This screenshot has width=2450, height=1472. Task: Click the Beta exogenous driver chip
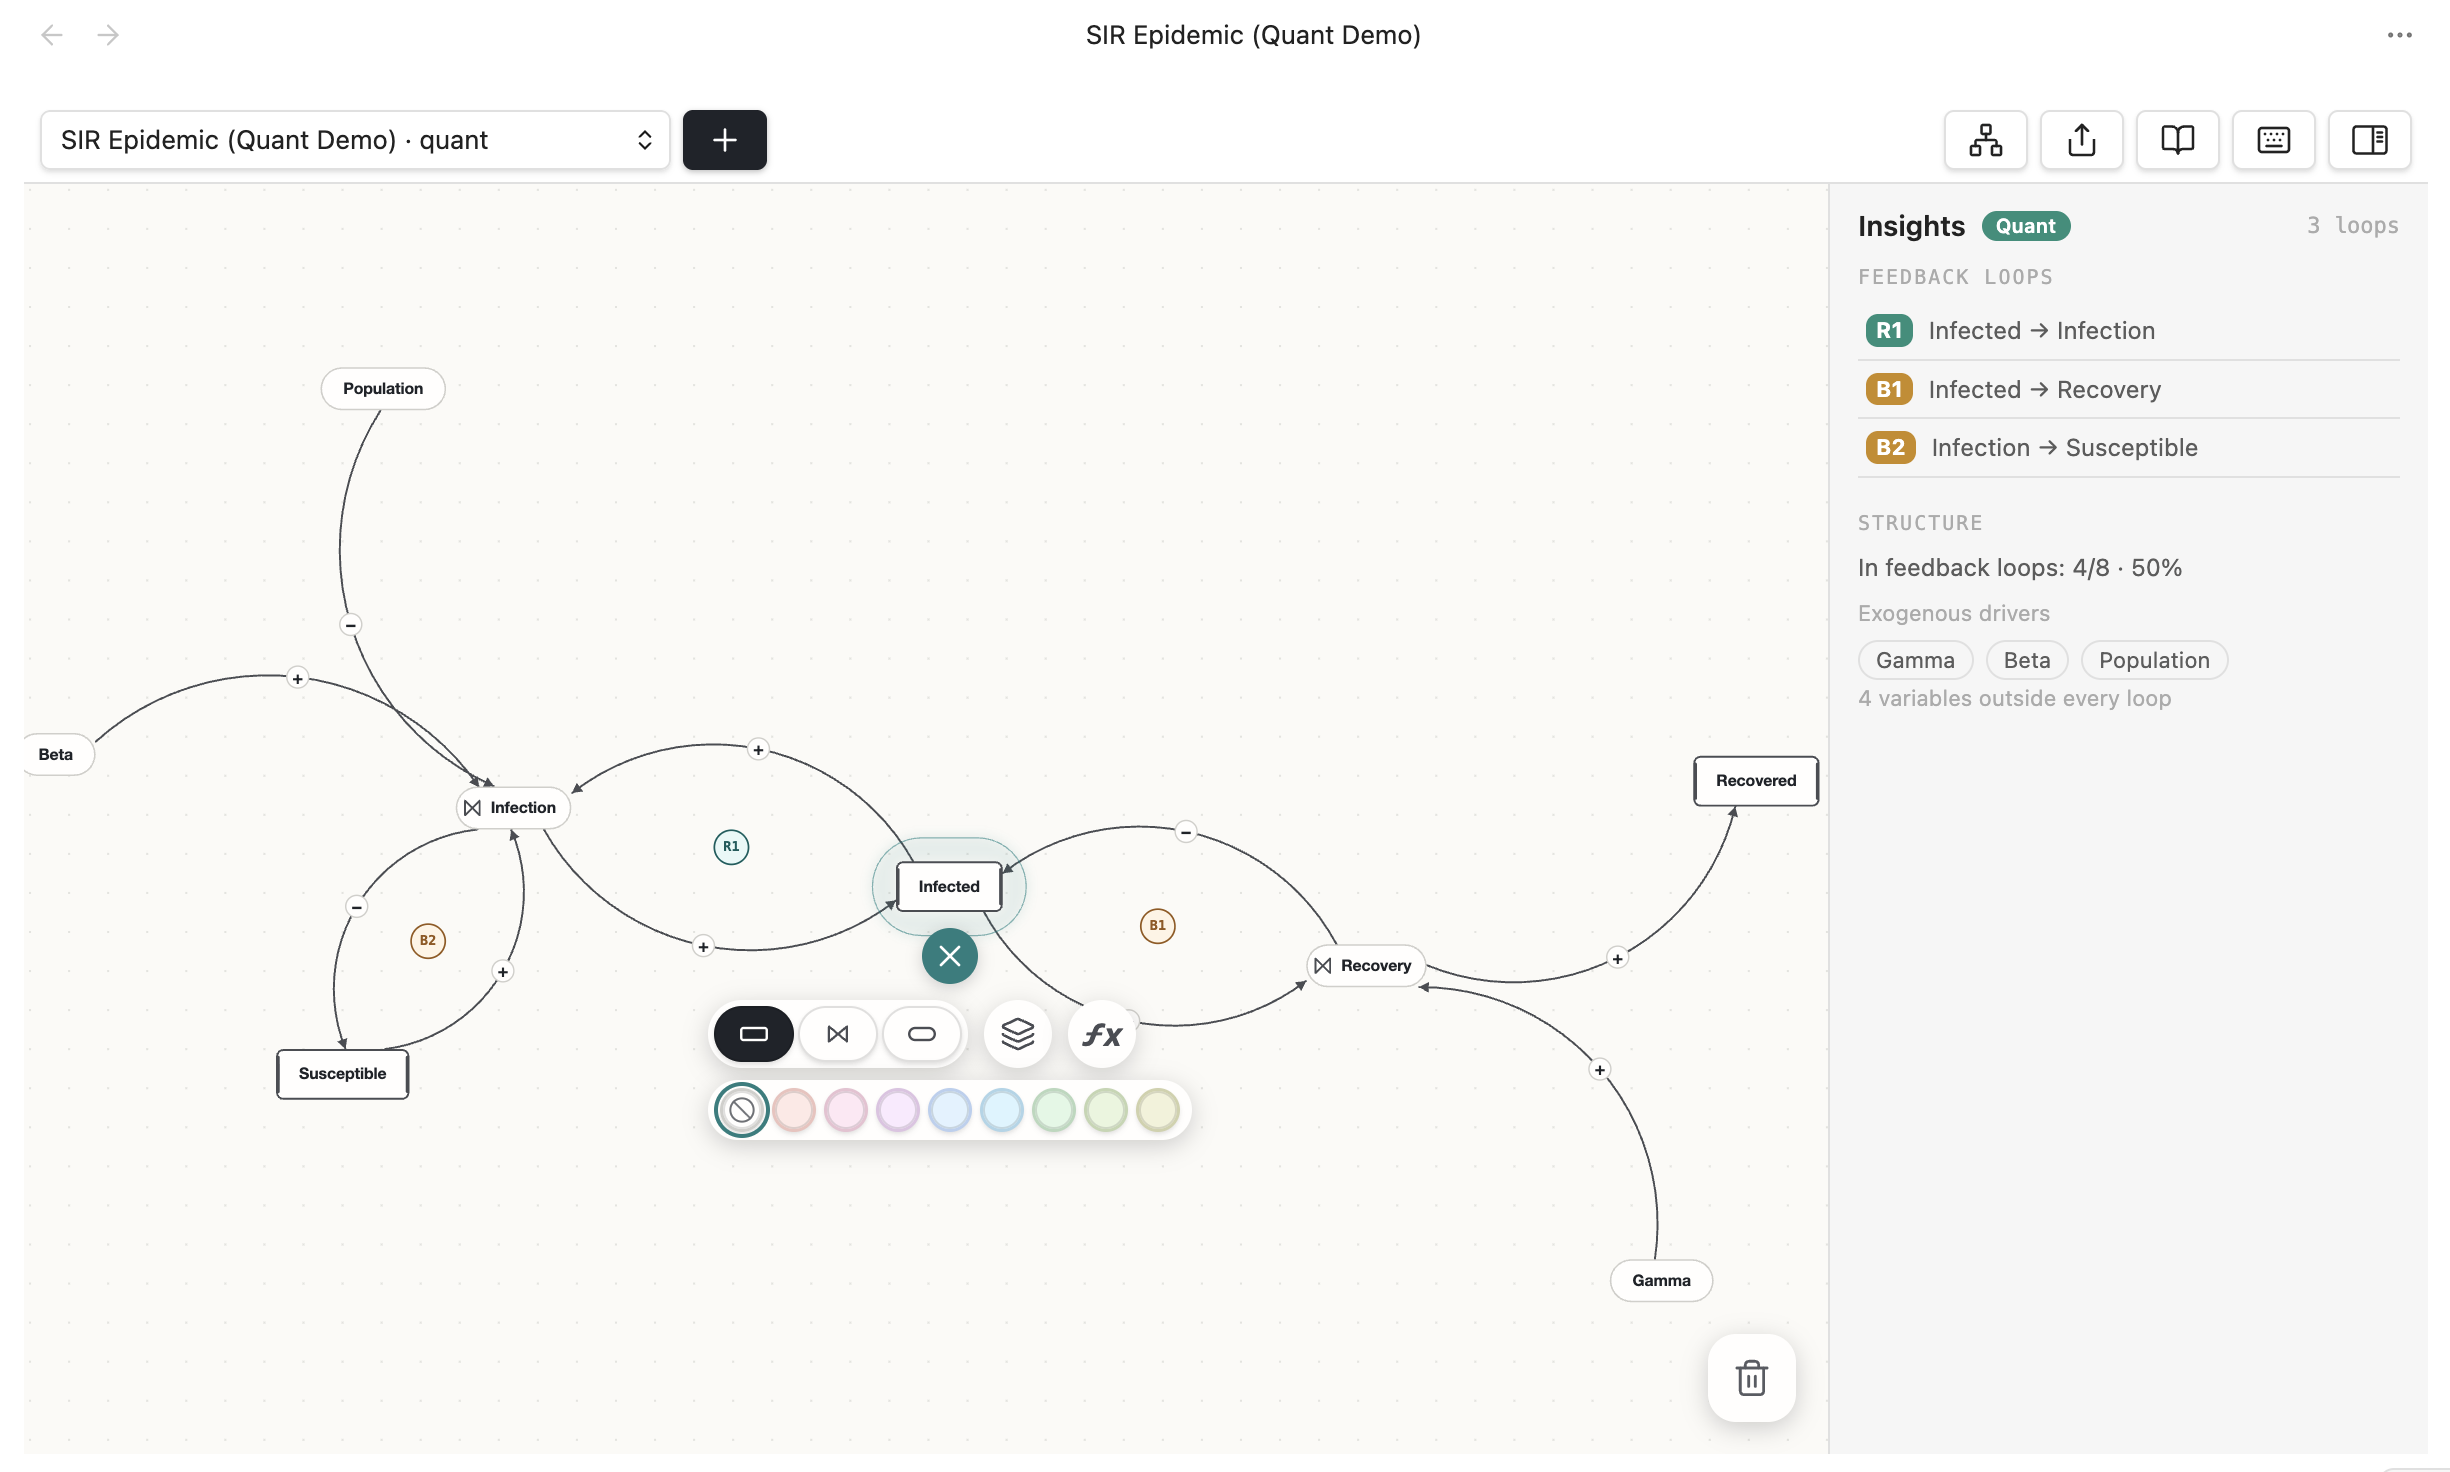(2027, 660)
